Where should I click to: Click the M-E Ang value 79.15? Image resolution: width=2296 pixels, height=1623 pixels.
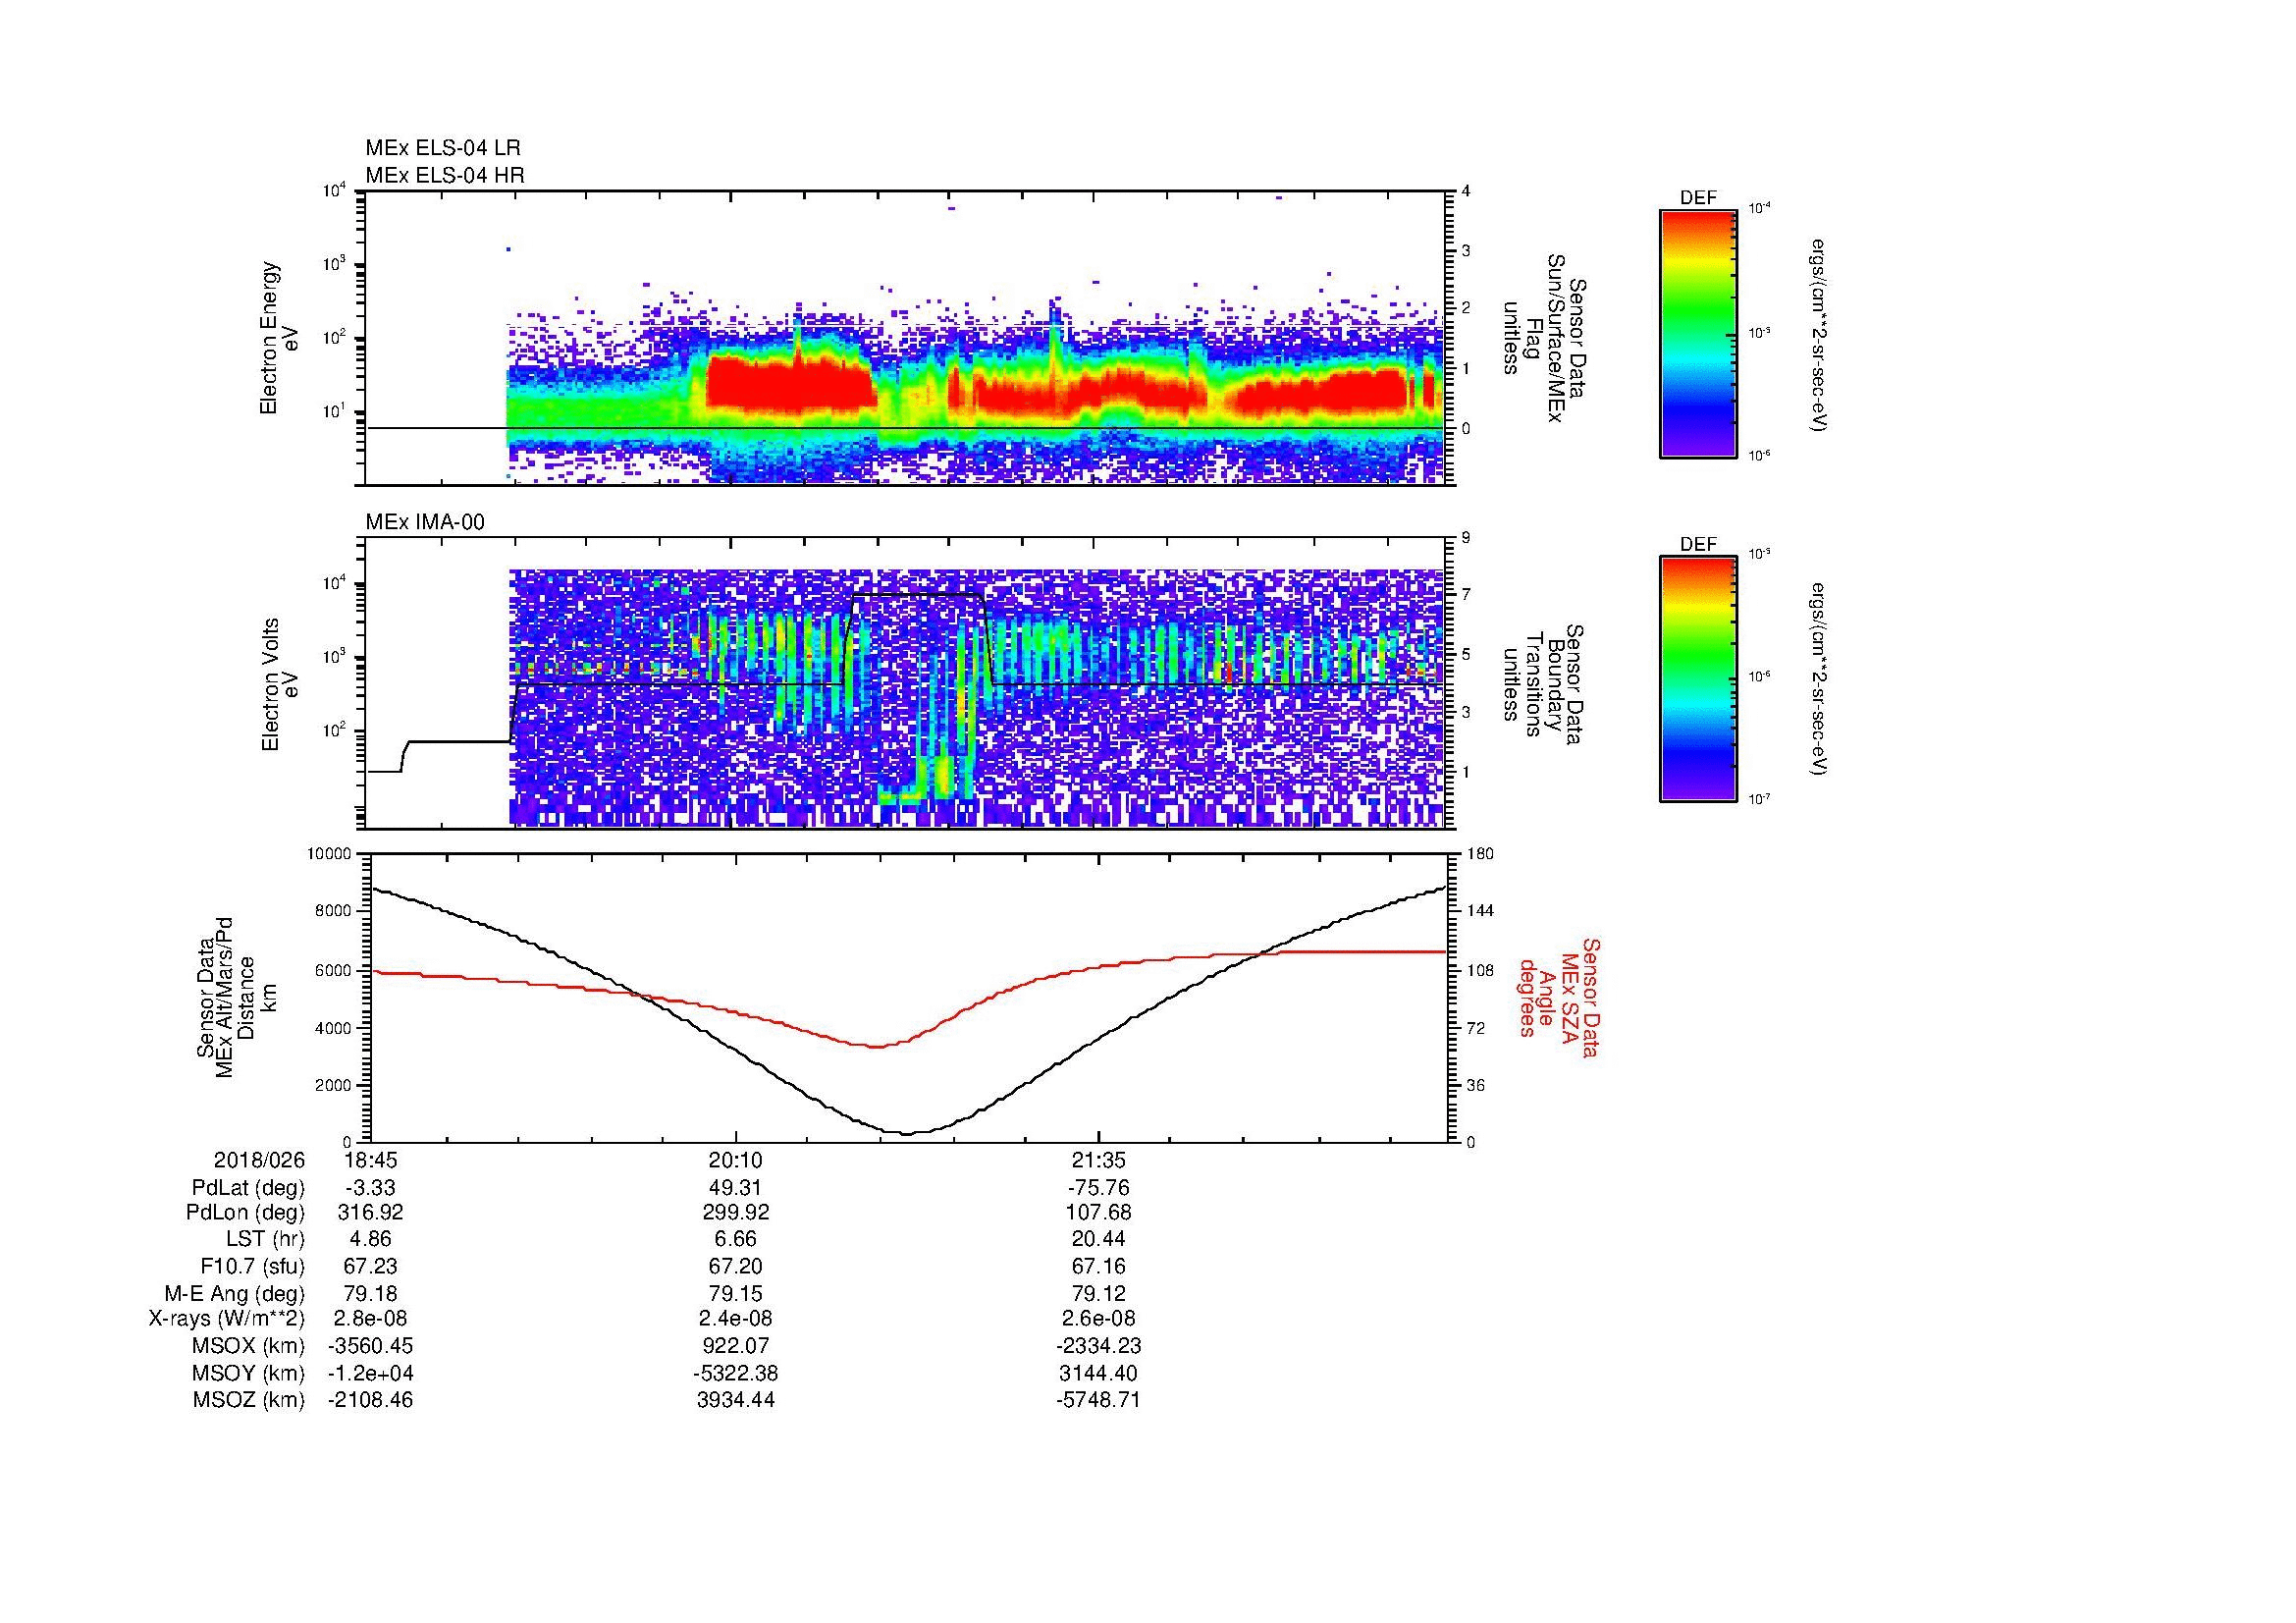(736, 1294)
